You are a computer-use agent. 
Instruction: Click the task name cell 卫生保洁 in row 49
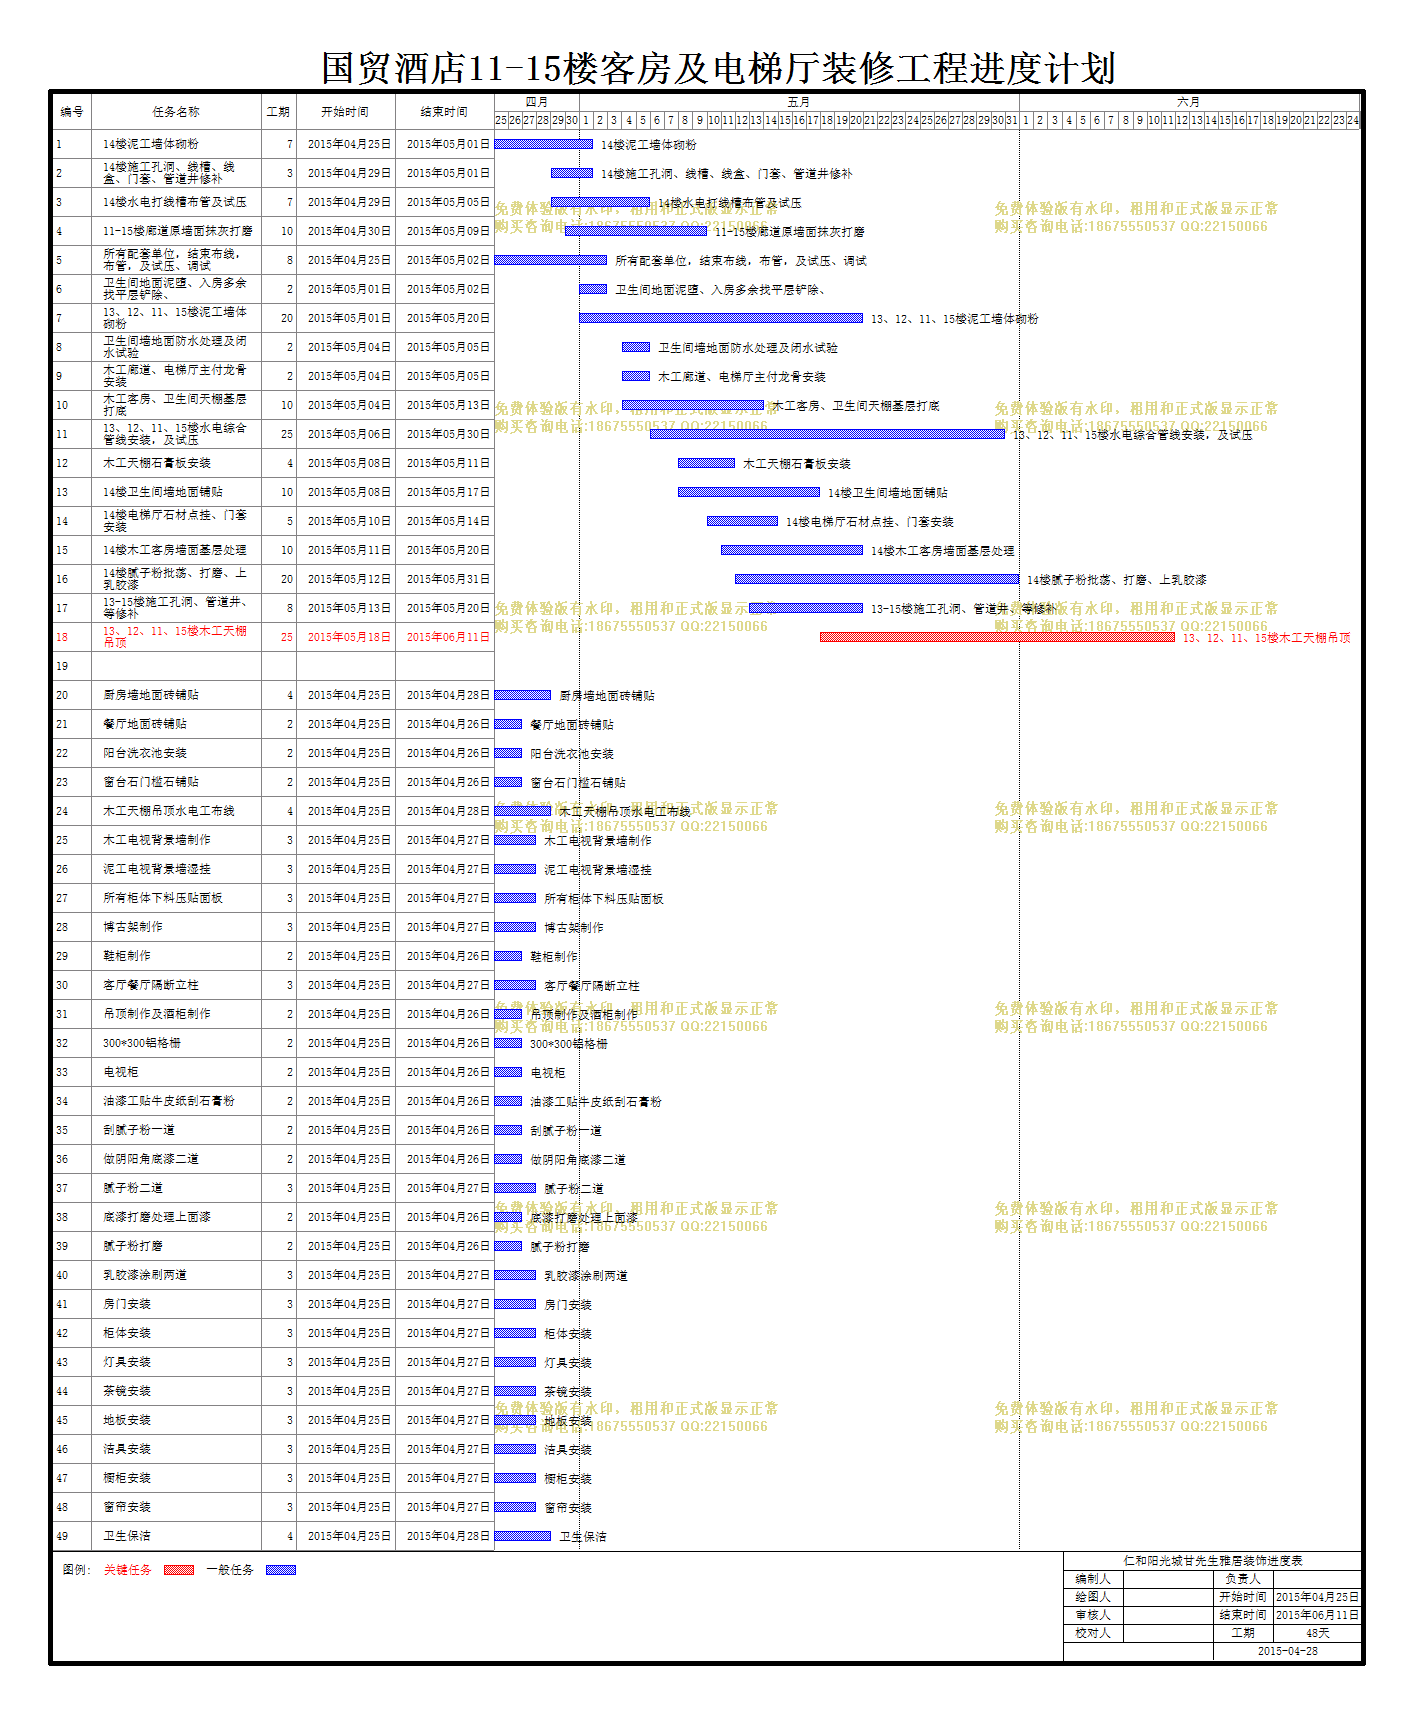(176, 1536)
